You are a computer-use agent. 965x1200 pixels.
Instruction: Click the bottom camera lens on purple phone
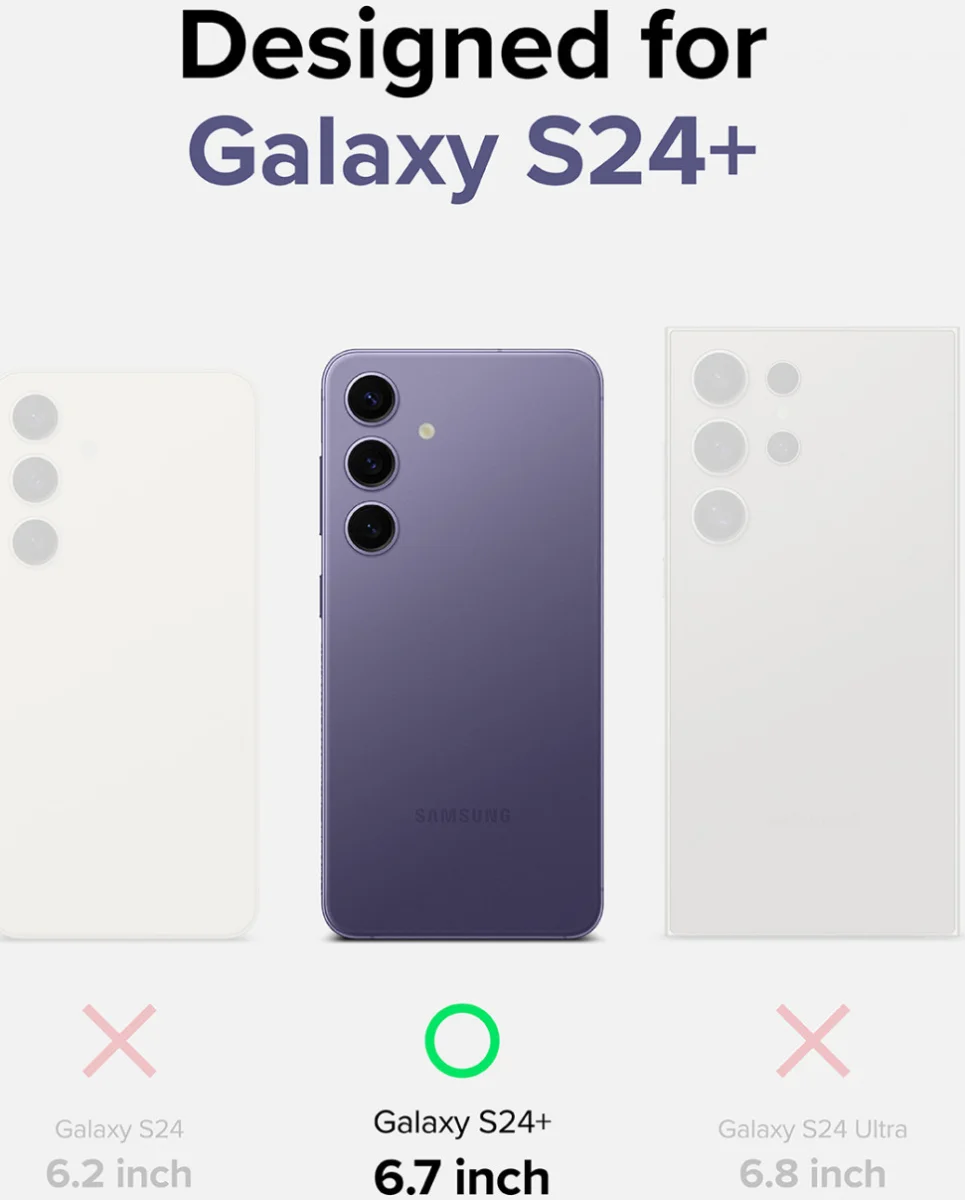371,529
